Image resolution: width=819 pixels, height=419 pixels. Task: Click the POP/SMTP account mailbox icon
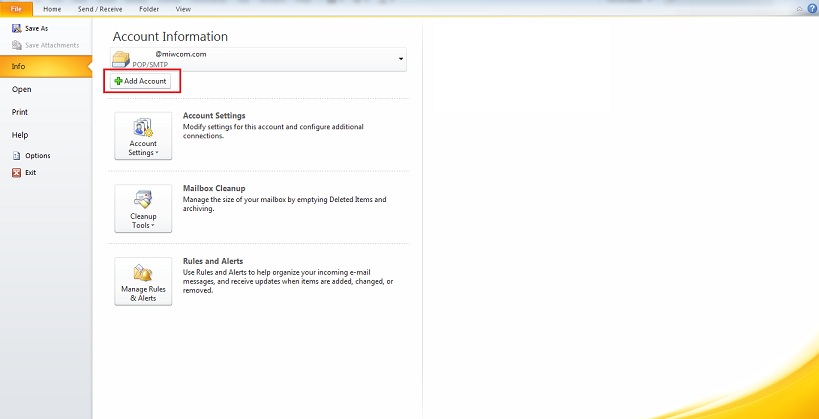(x=121, y=59)
